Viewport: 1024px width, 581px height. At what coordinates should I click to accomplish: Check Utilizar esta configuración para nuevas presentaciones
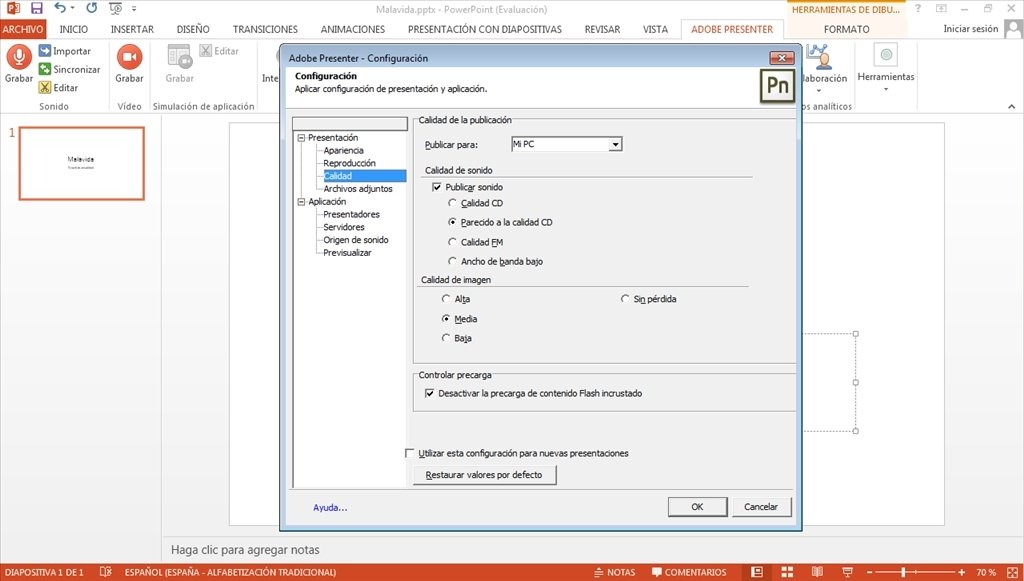pos(409,452)
